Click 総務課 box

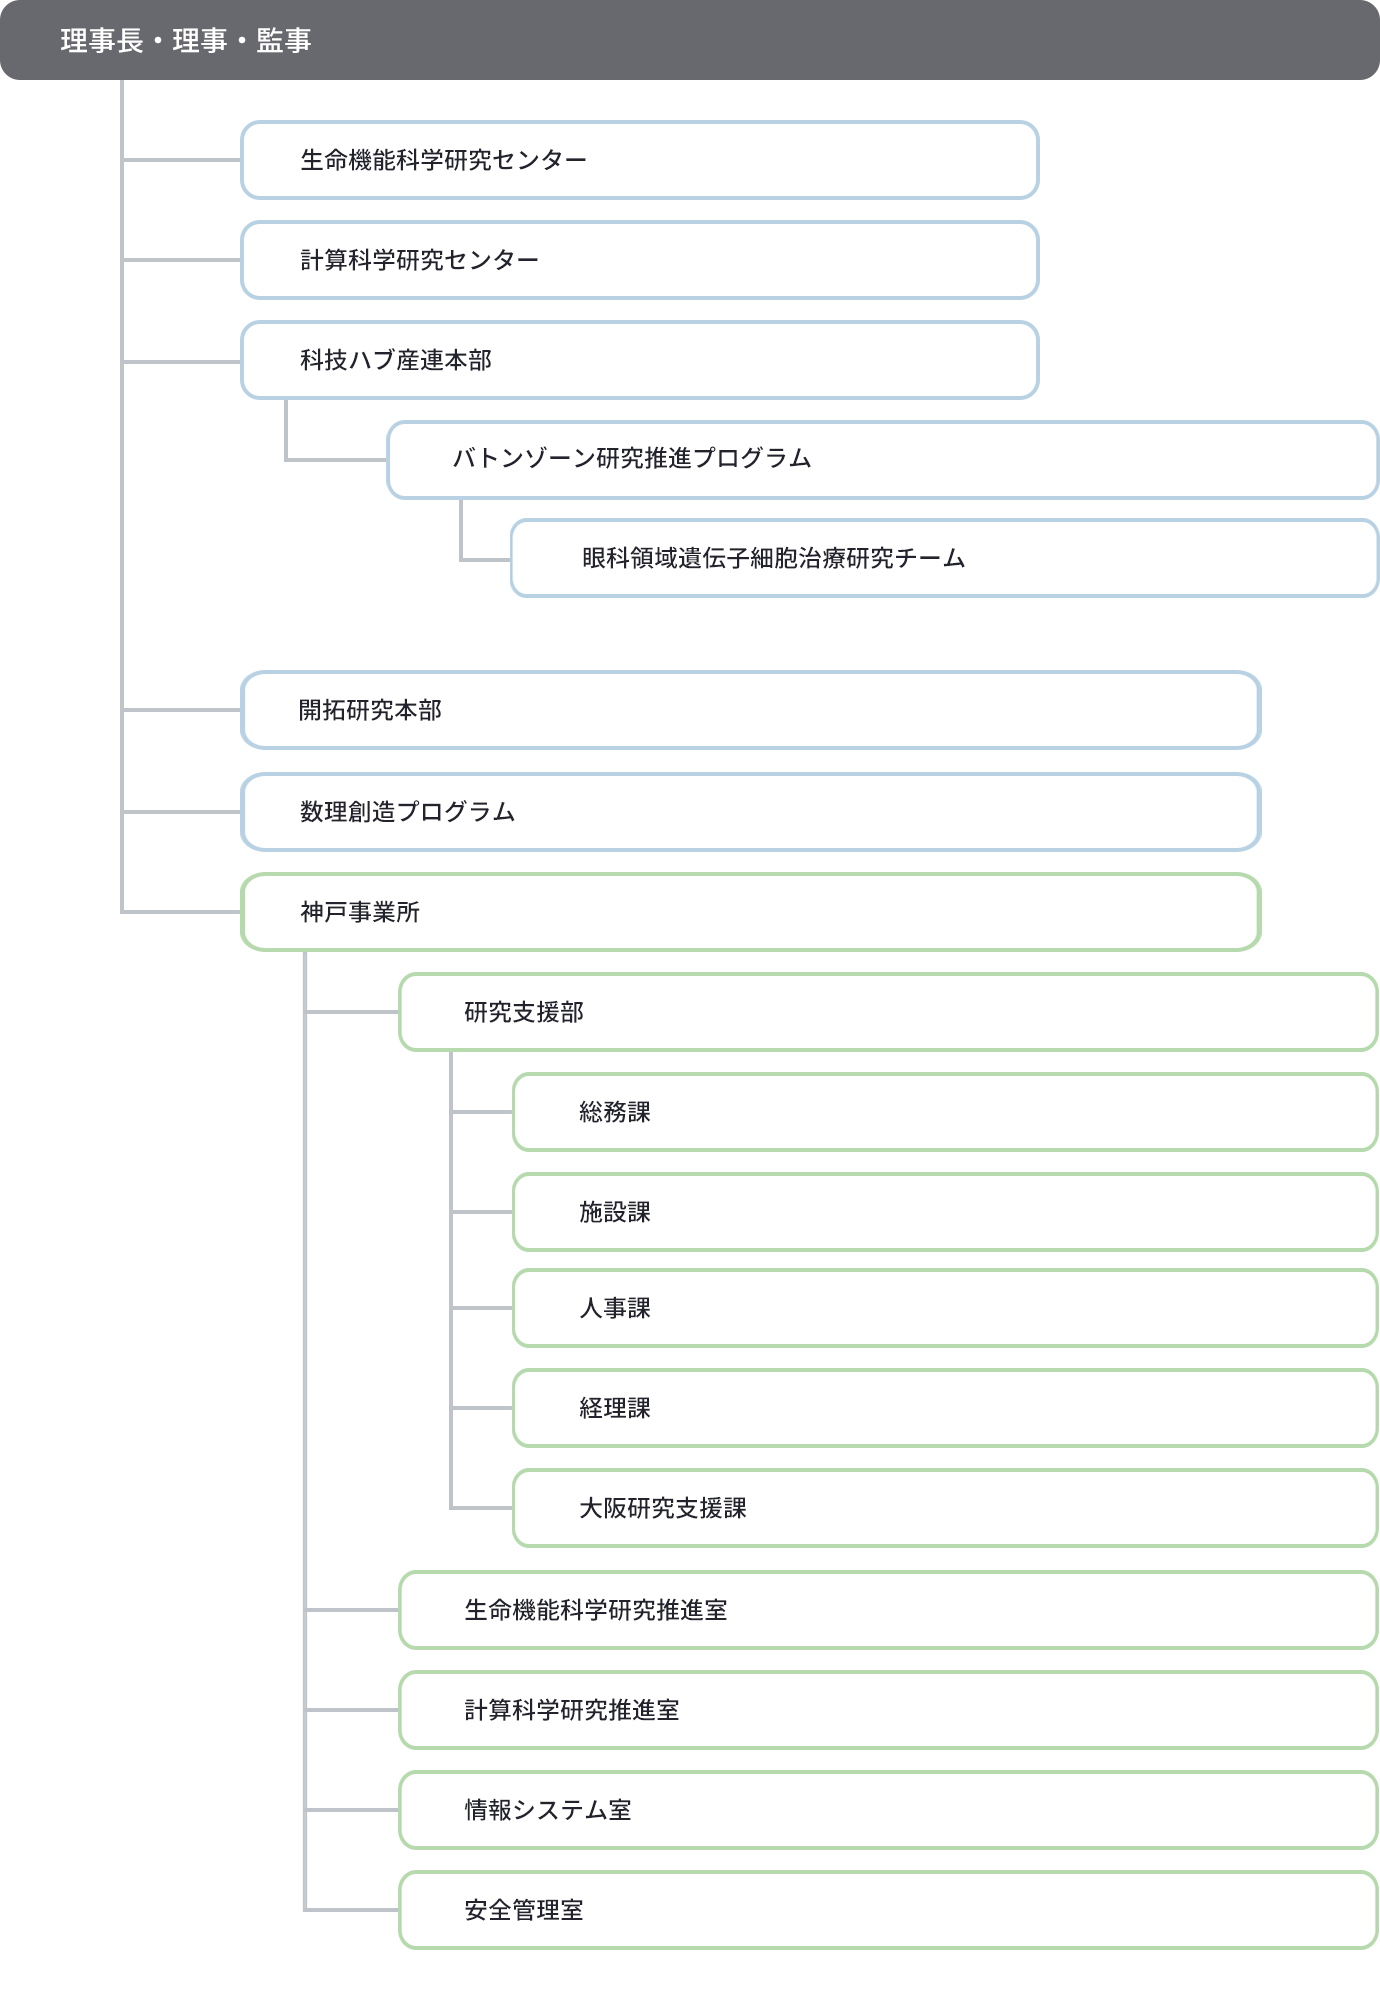coord(946,1112)
